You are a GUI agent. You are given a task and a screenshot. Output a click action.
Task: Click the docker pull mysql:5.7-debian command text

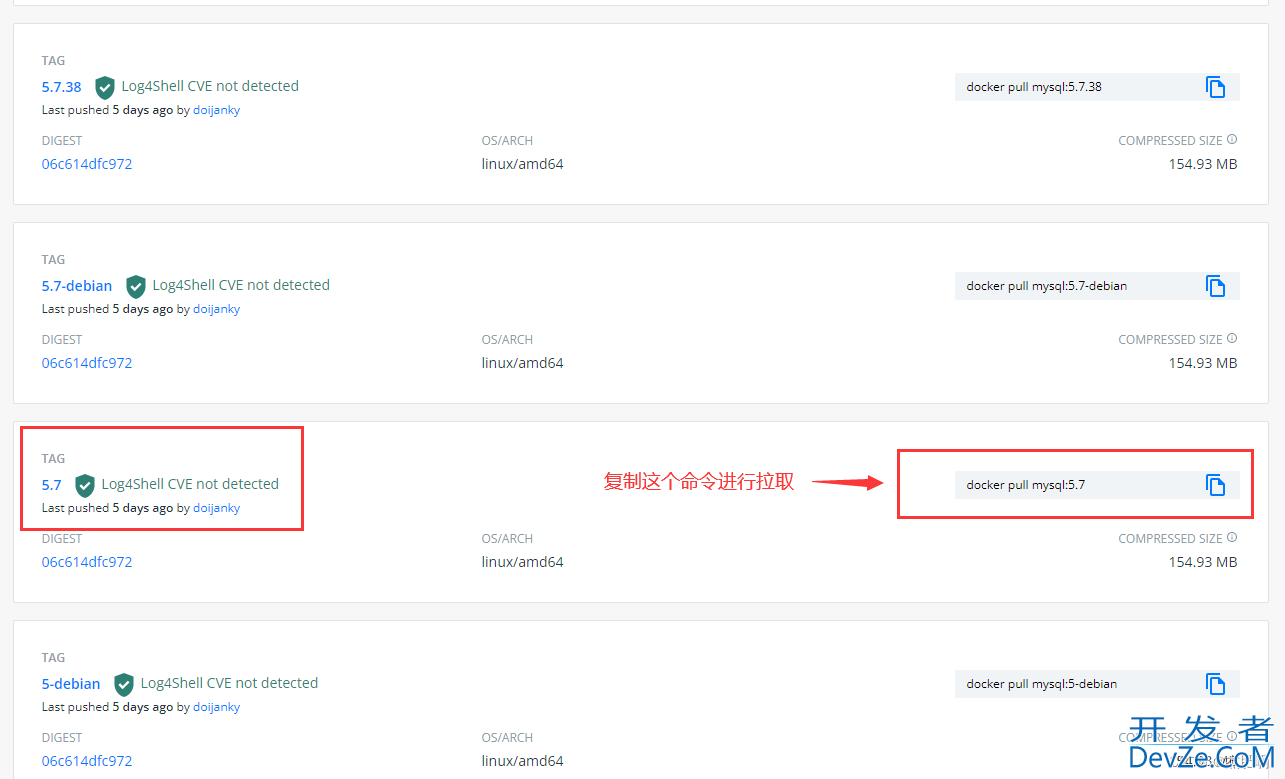click(1047, 286)
